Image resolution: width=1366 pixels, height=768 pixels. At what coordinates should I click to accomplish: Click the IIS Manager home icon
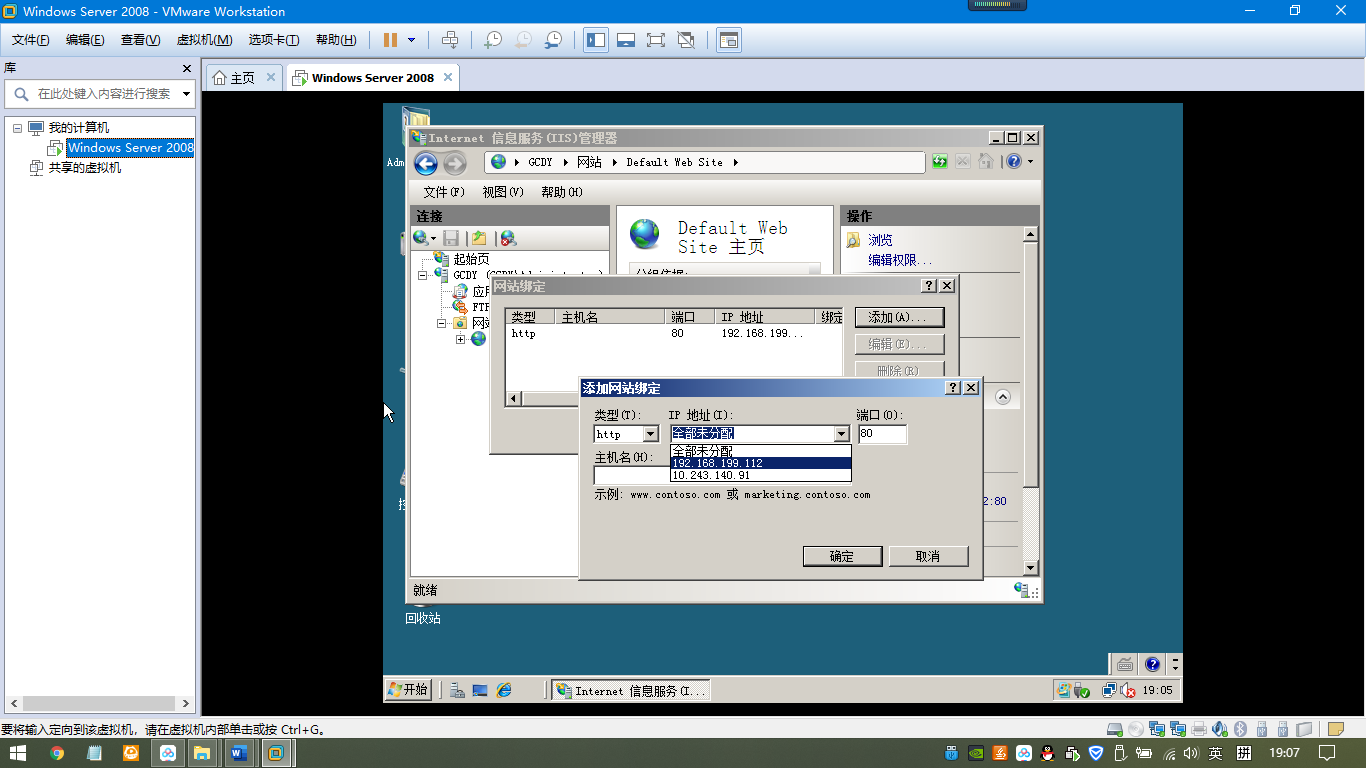986,161
